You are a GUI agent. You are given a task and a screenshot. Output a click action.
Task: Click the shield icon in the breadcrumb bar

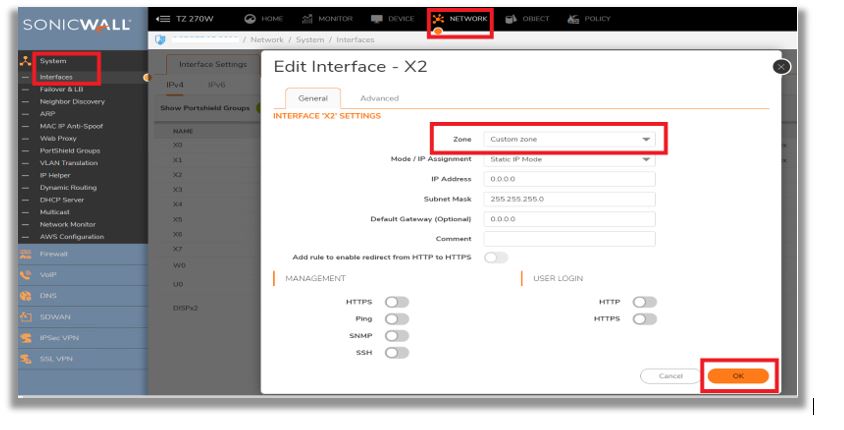(160, 40)
